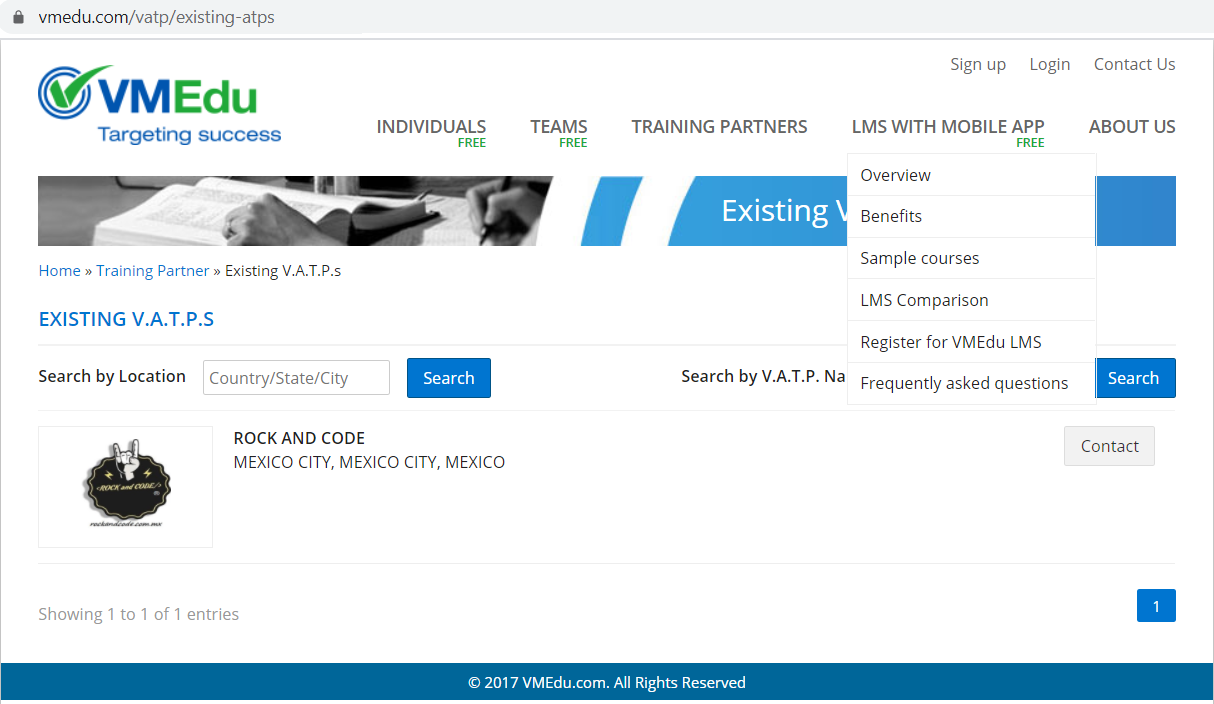Contact the Rock and Code partner
The image size is (1214, 704).
point(1108,446)
